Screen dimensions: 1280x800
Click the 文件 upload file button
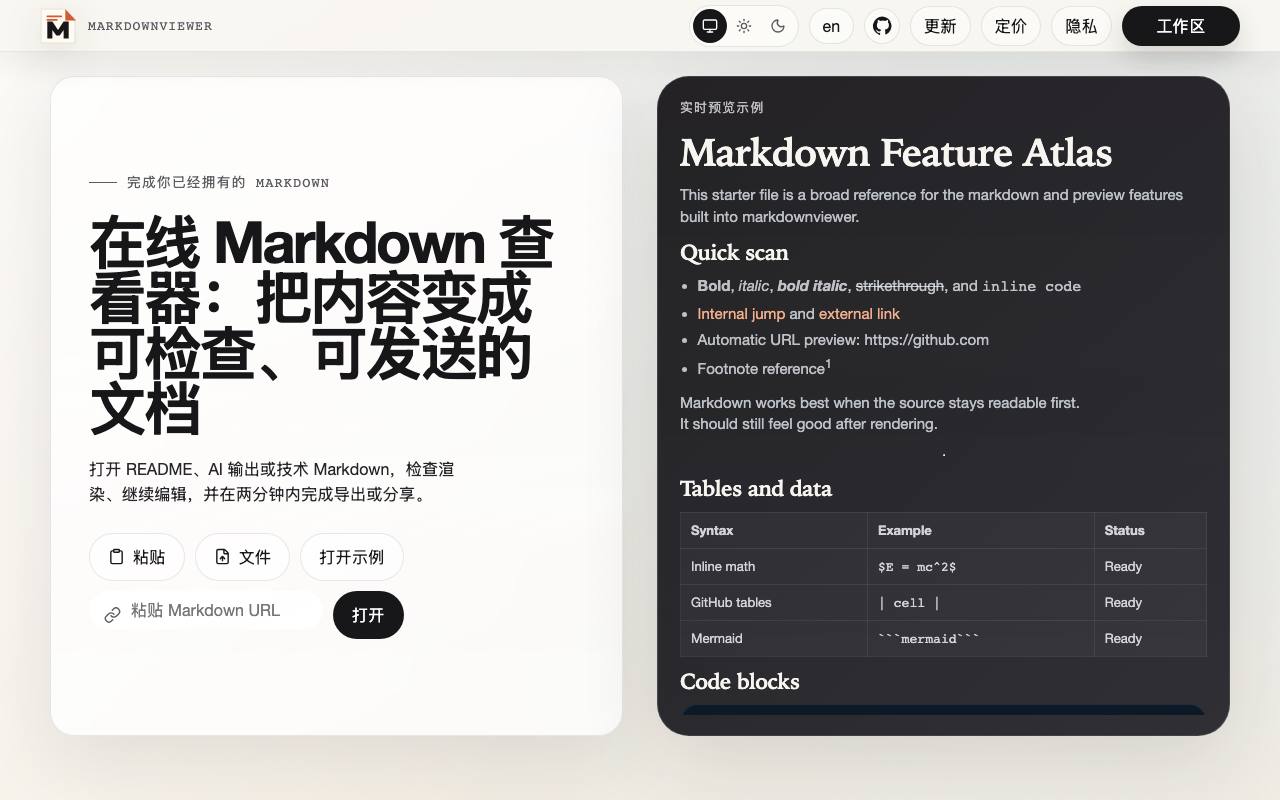pyautogui.click(x=242, y=557)
